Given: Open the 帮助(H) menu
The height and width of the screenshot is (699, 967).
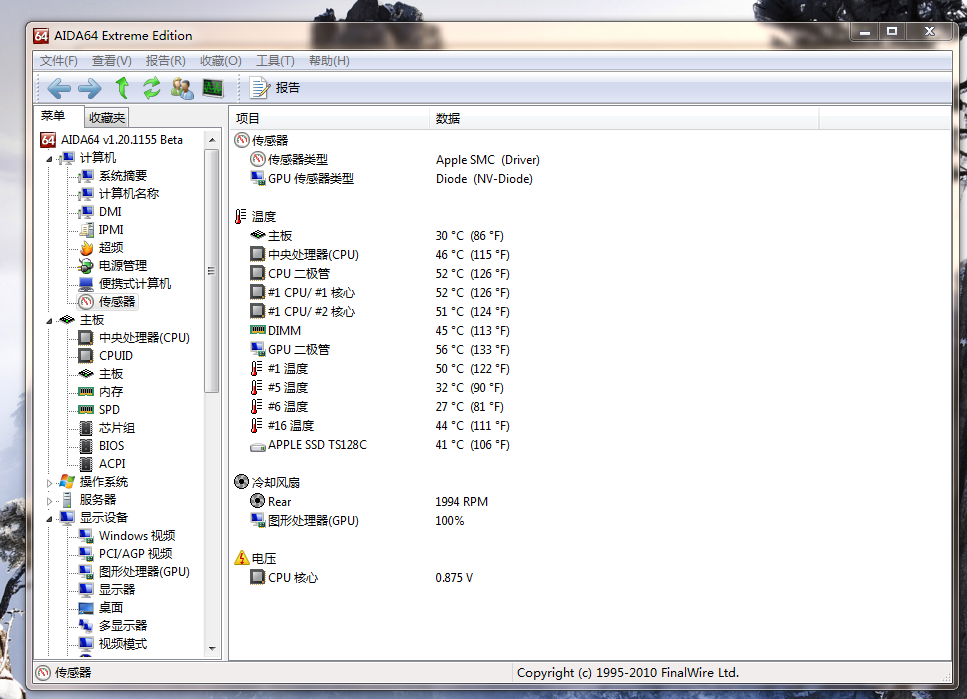Looking at the screenshot, I should (329, 60).
